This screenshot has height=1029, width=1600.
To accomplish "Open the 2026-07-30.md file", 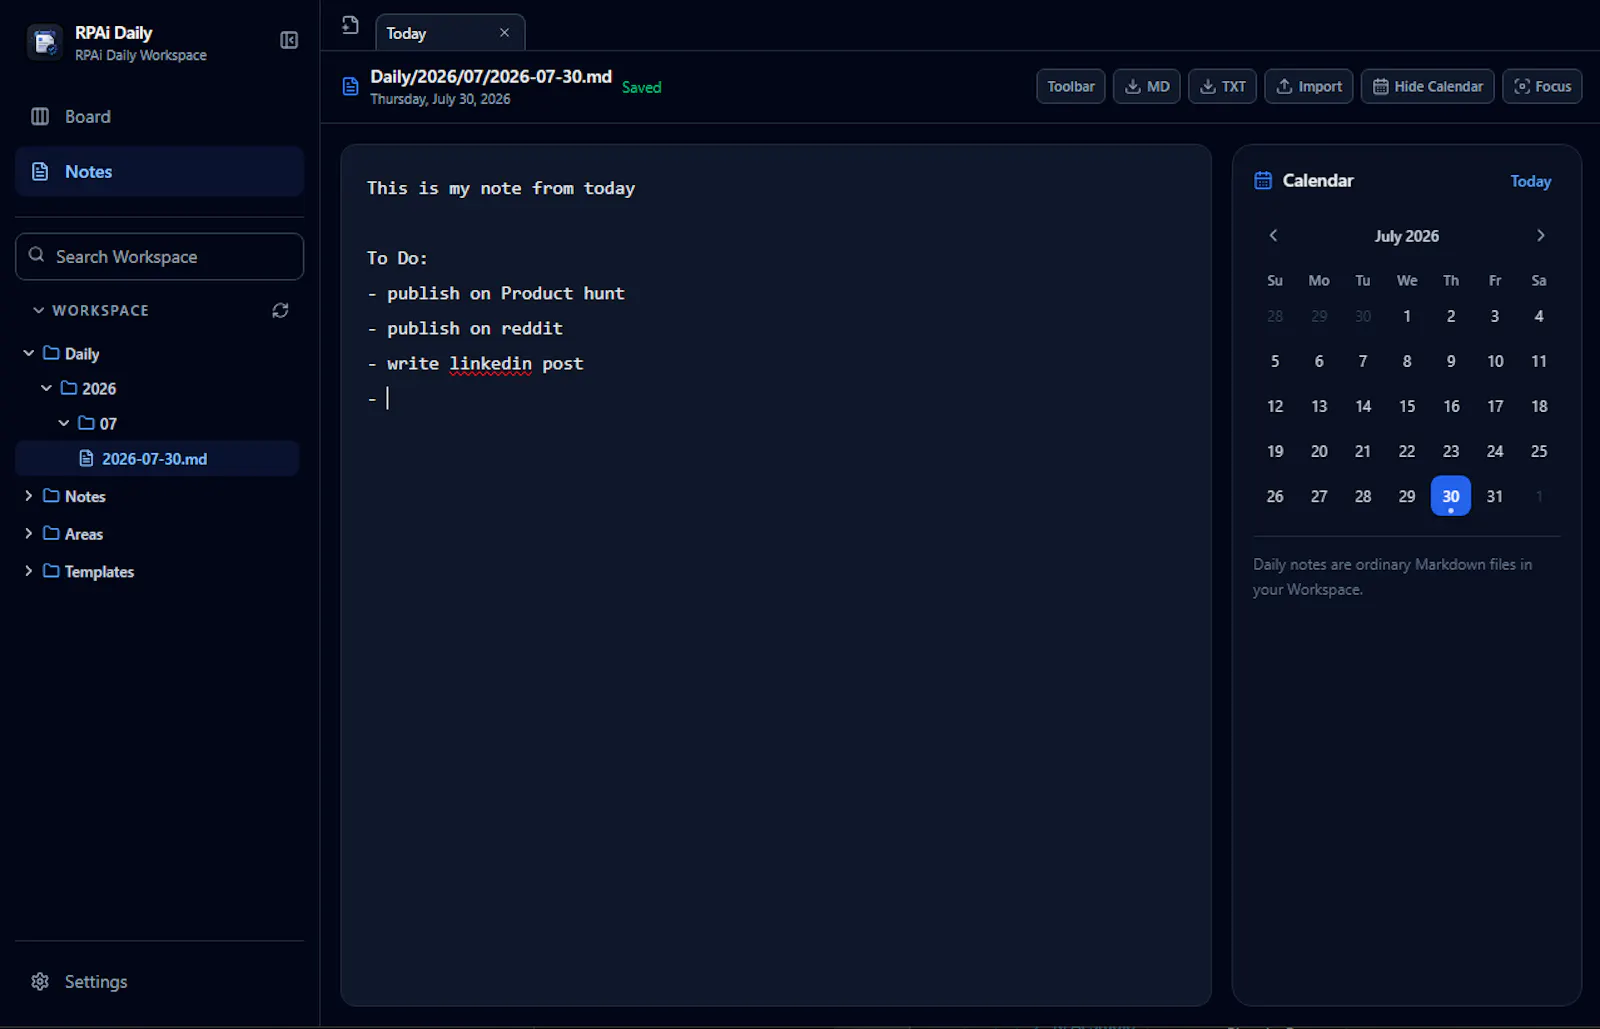I will (x=157, y=459).
